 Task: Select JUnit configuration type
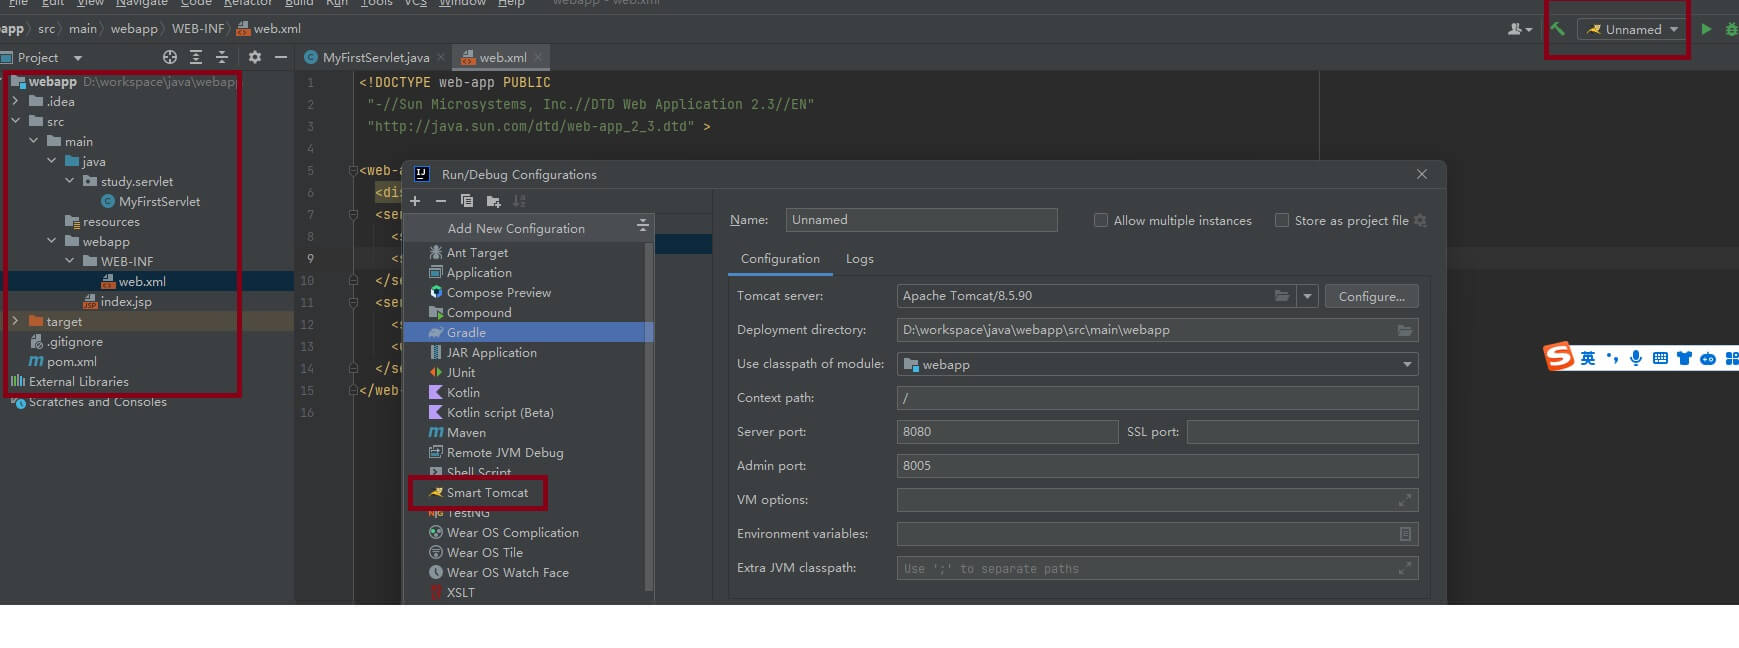(x=461, y=372)
